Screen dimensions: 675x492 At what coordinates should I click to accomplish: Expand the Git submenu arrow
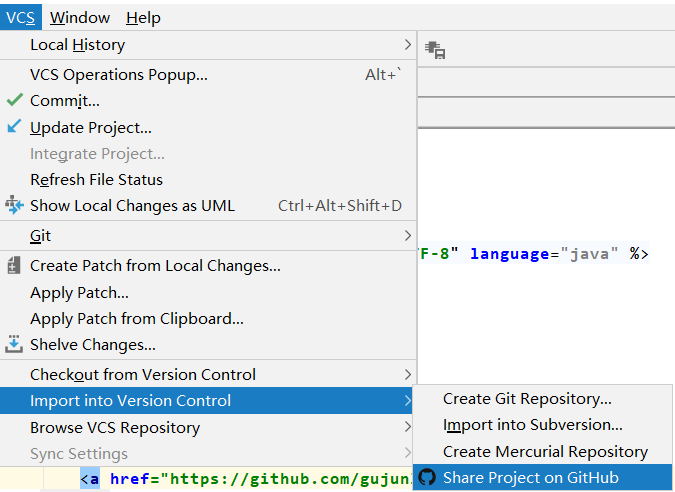pos(407,236)
